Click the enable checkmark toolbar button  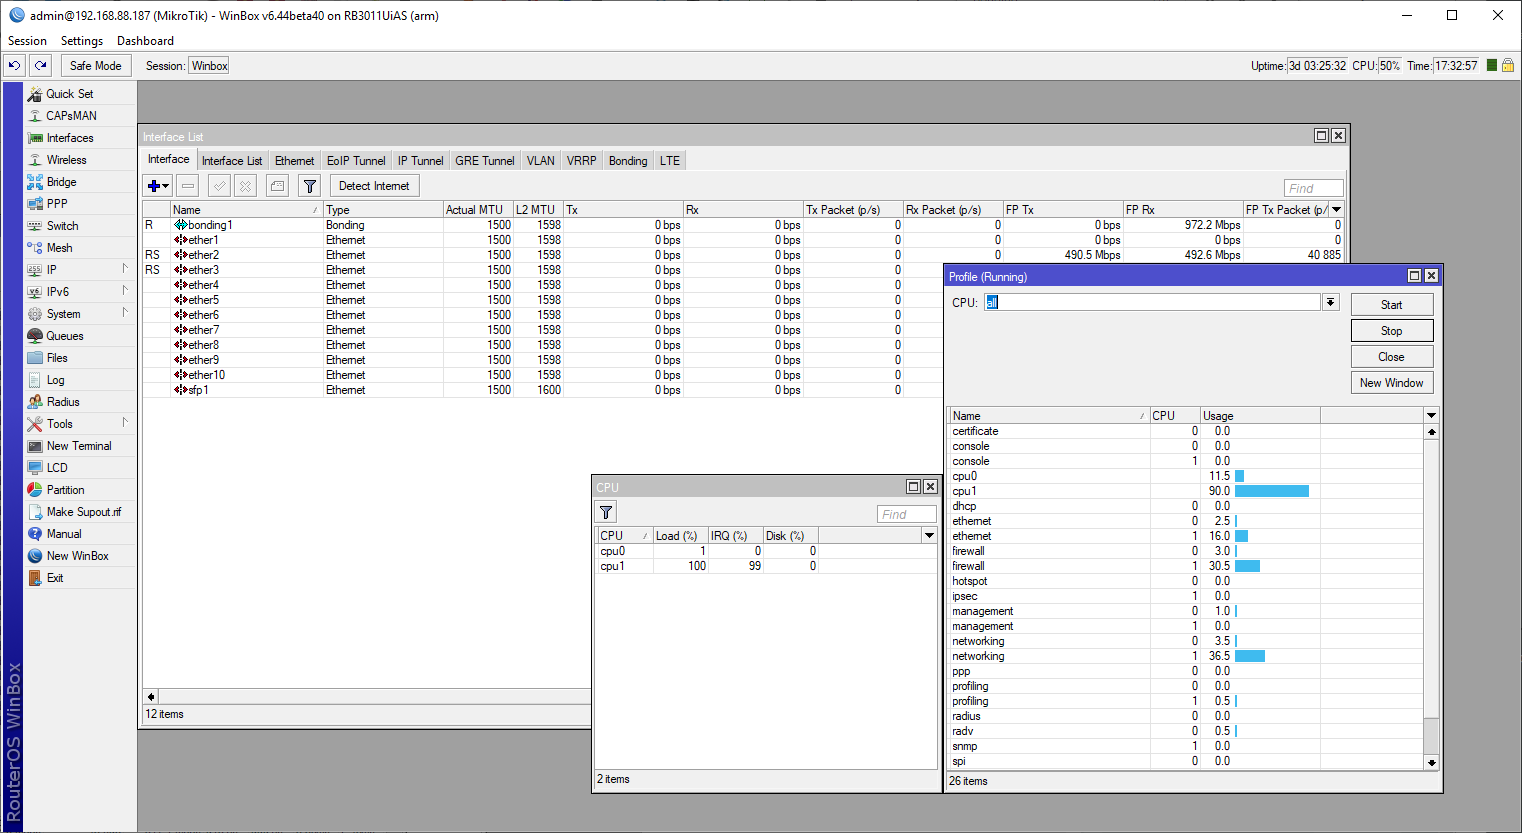pyautogui.click(x=219, y=186)
